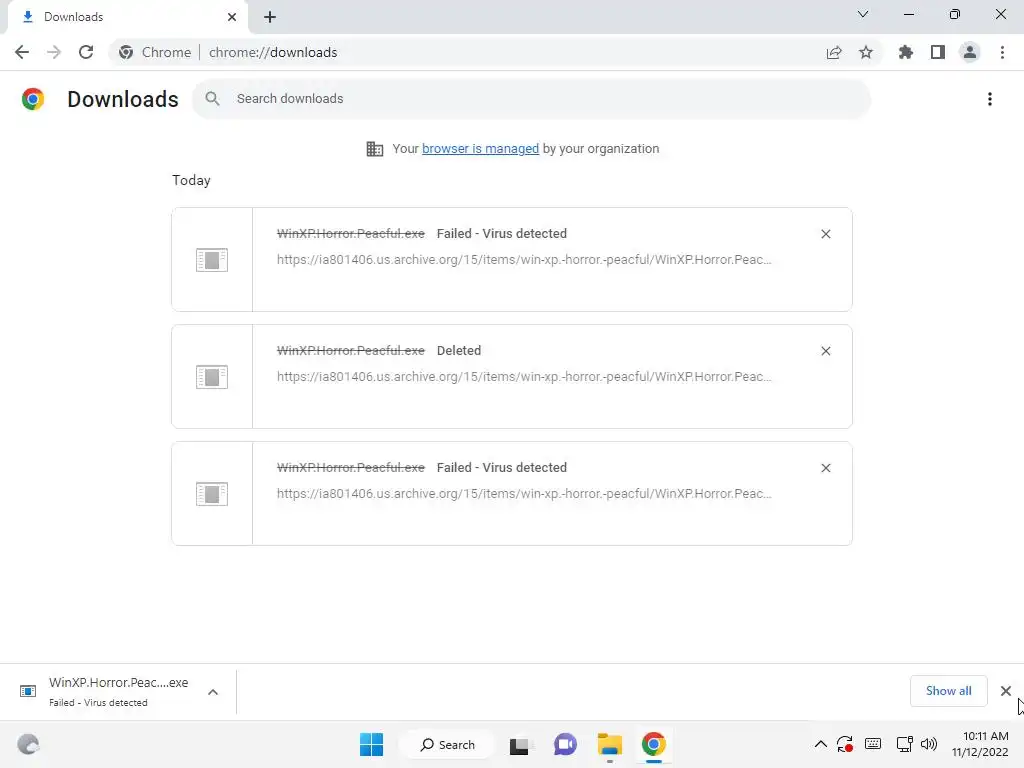Remove the first Failed - Virus detected entry
This screenshot has width=1024, height=768.
coord(826,234)
